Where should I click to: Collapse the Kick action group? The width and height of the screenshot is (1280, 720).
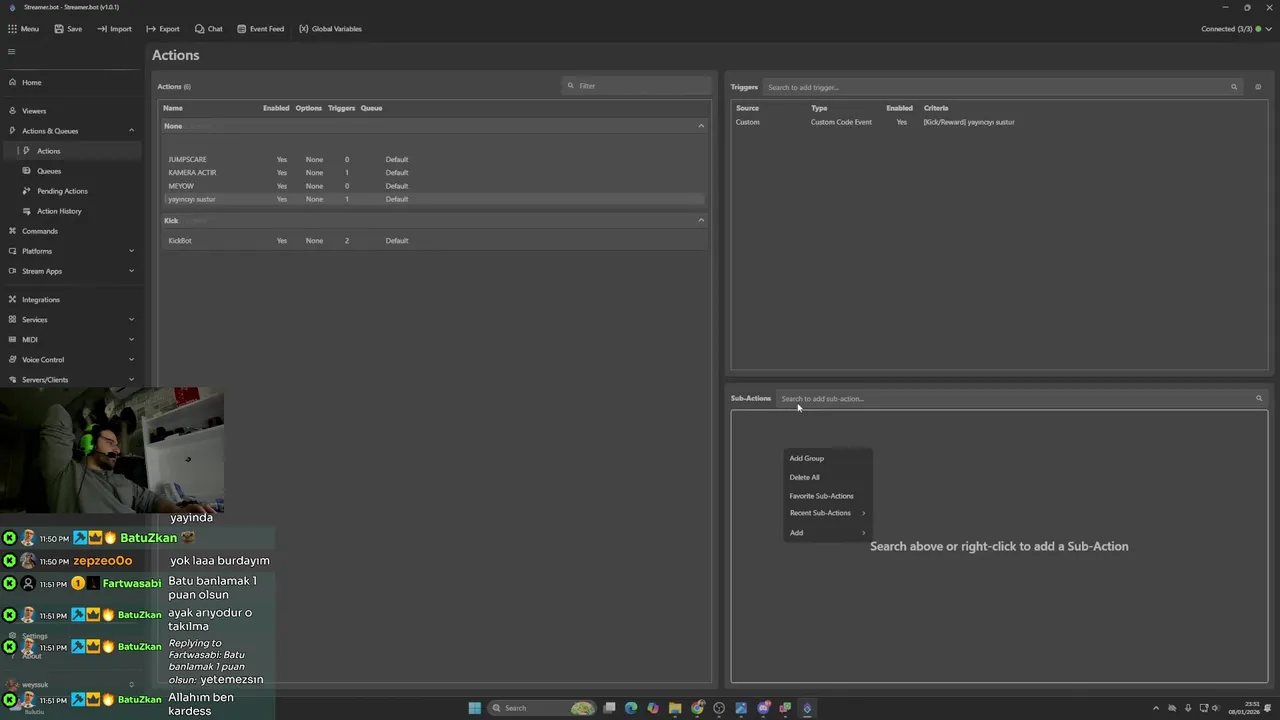pos(701,220)
